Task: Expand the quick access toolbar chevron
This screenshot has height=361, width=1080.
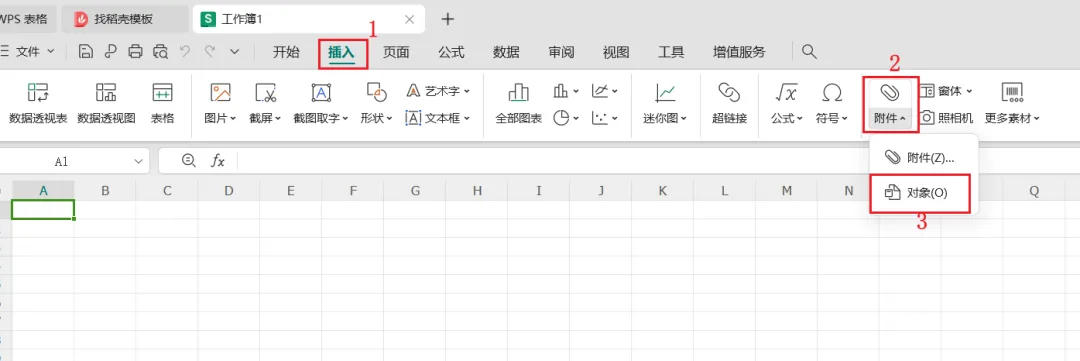Action: [235, 52]
